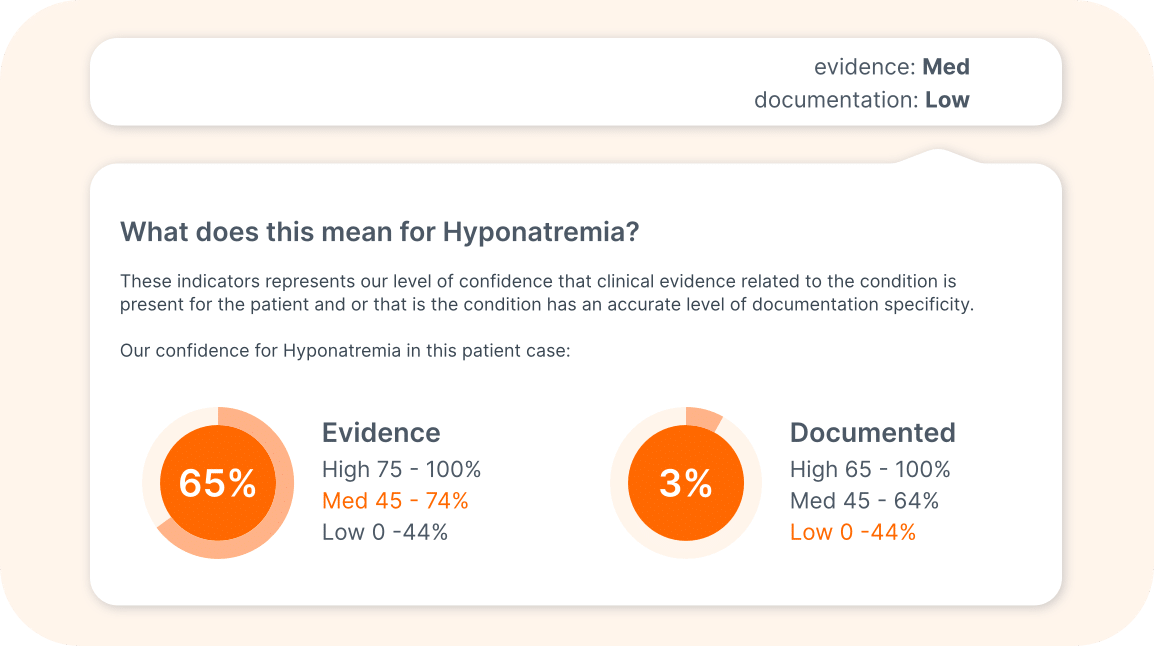The image size is (1154, 646).
Task: Click highlighted orange Low 0 -44% range
Action: 852,532
